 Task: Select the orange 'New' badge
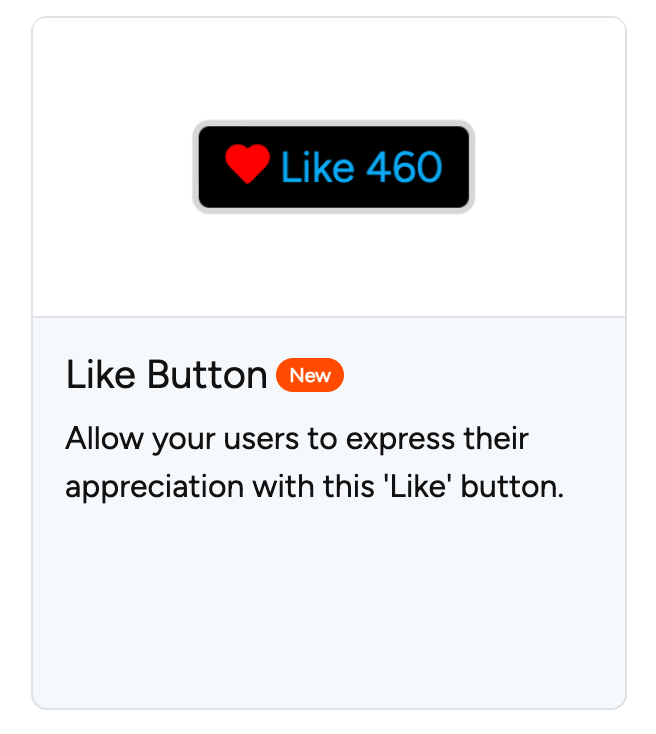[x=310, y=375]
